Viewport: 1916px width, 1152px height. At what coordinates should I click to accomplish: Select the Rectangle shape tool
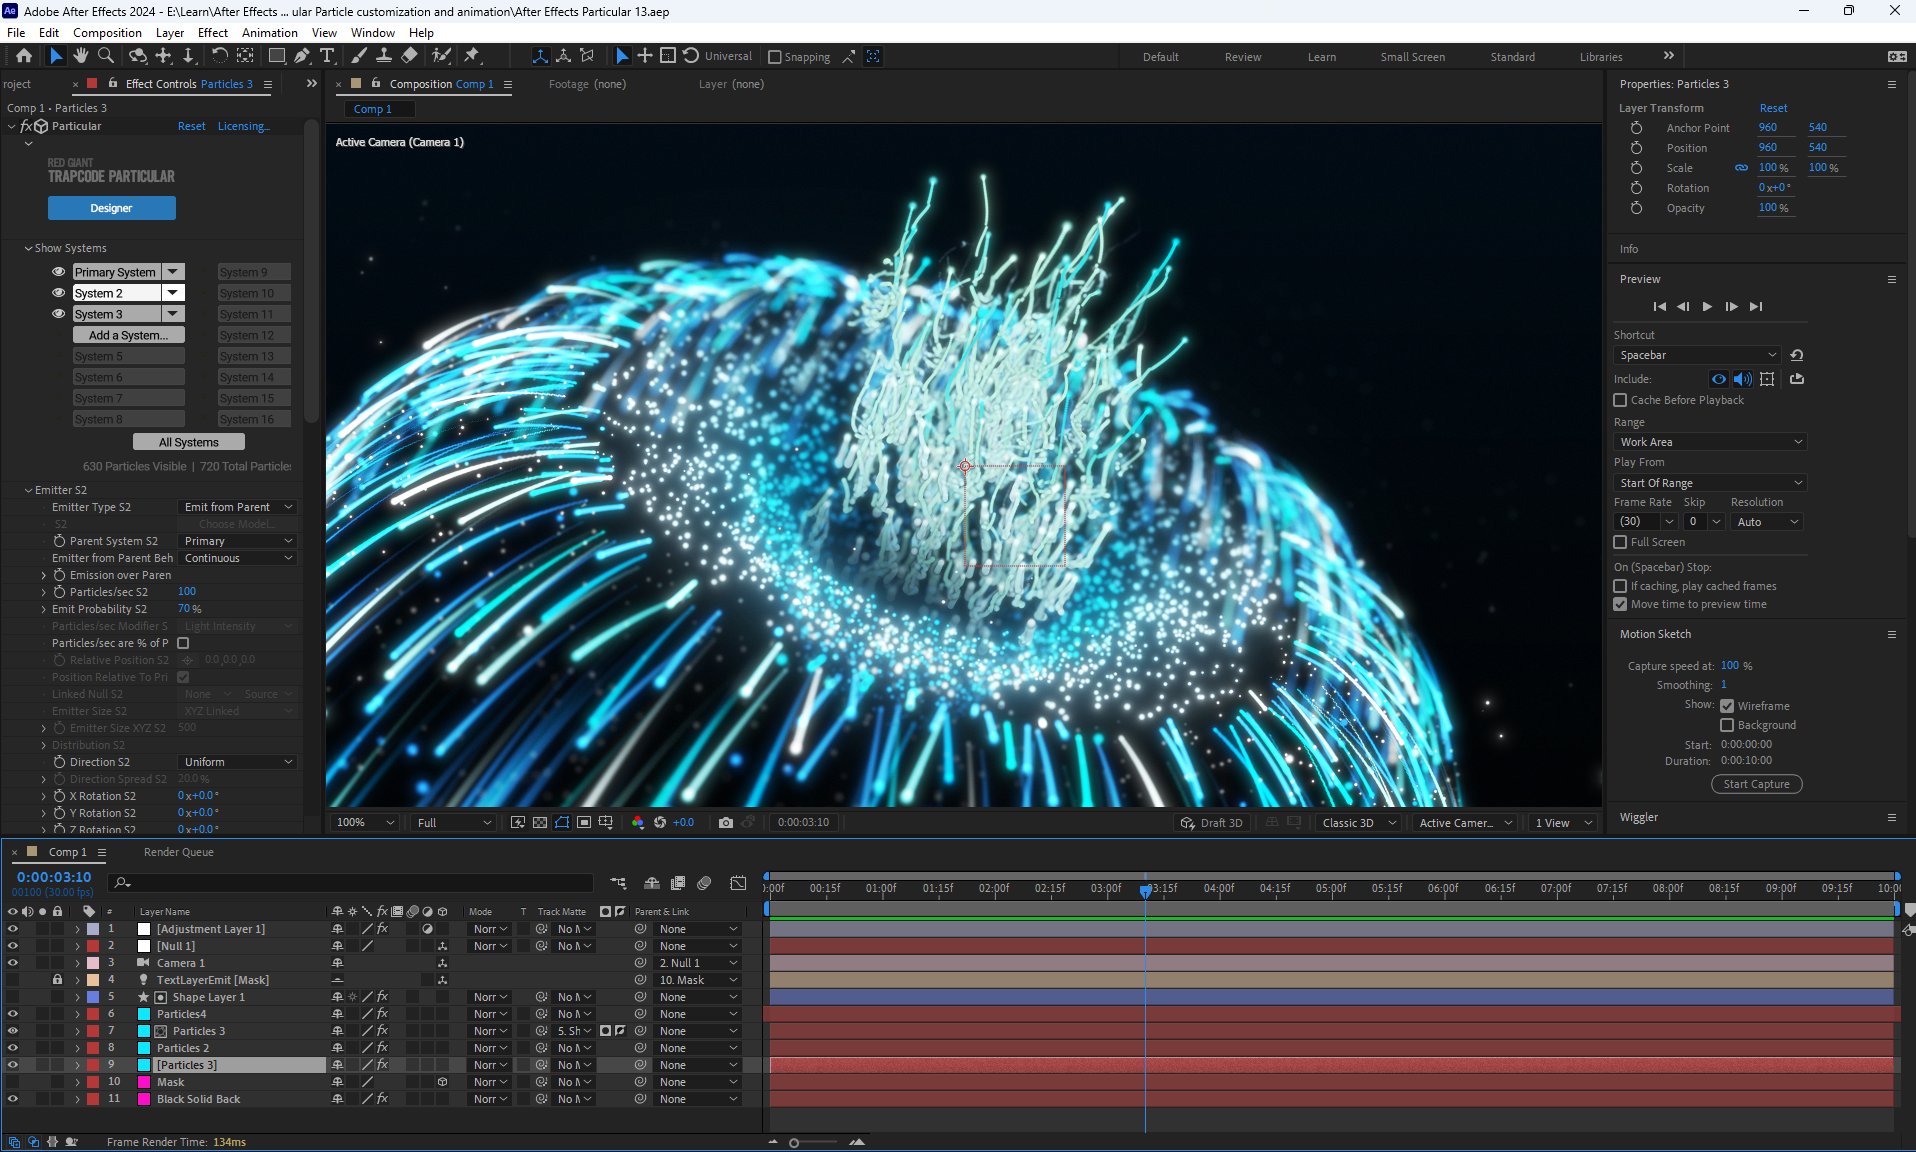[277, 56]
